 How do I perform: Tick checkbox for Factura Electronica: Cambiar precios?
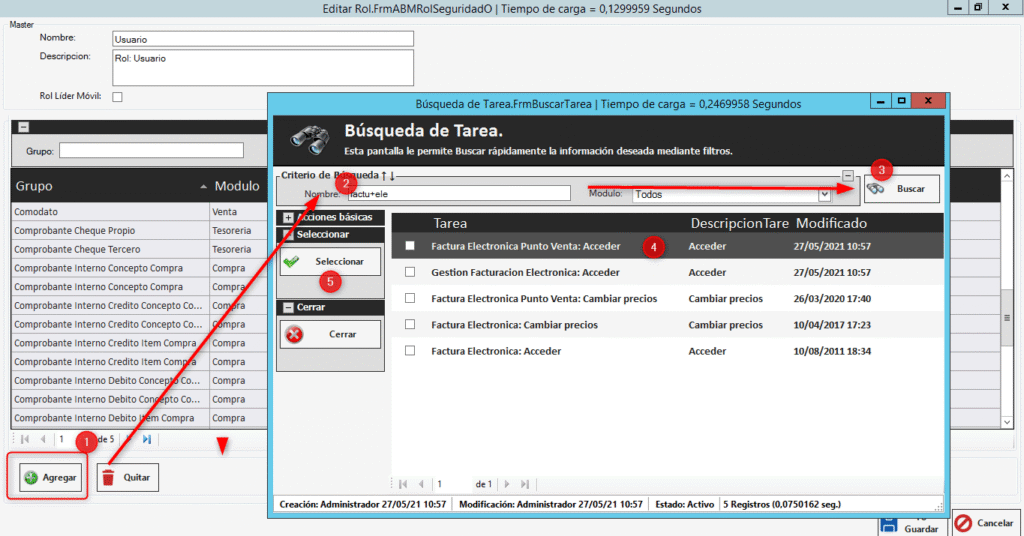point(410,325)
